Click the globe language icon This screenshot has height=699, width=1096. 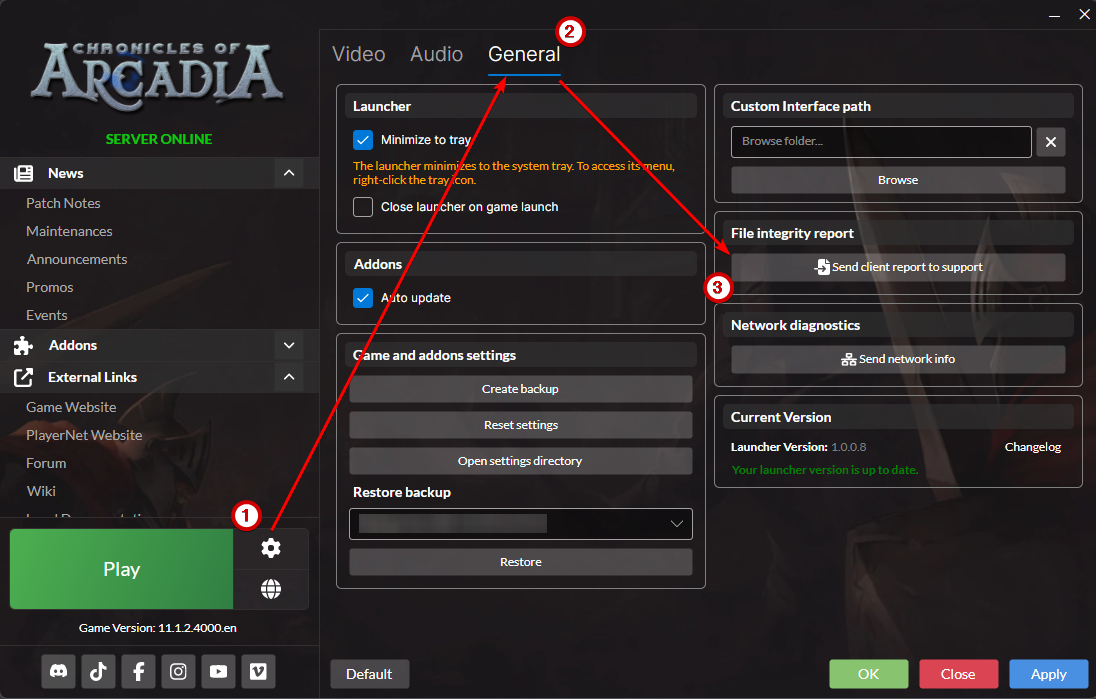coord(271,589)
